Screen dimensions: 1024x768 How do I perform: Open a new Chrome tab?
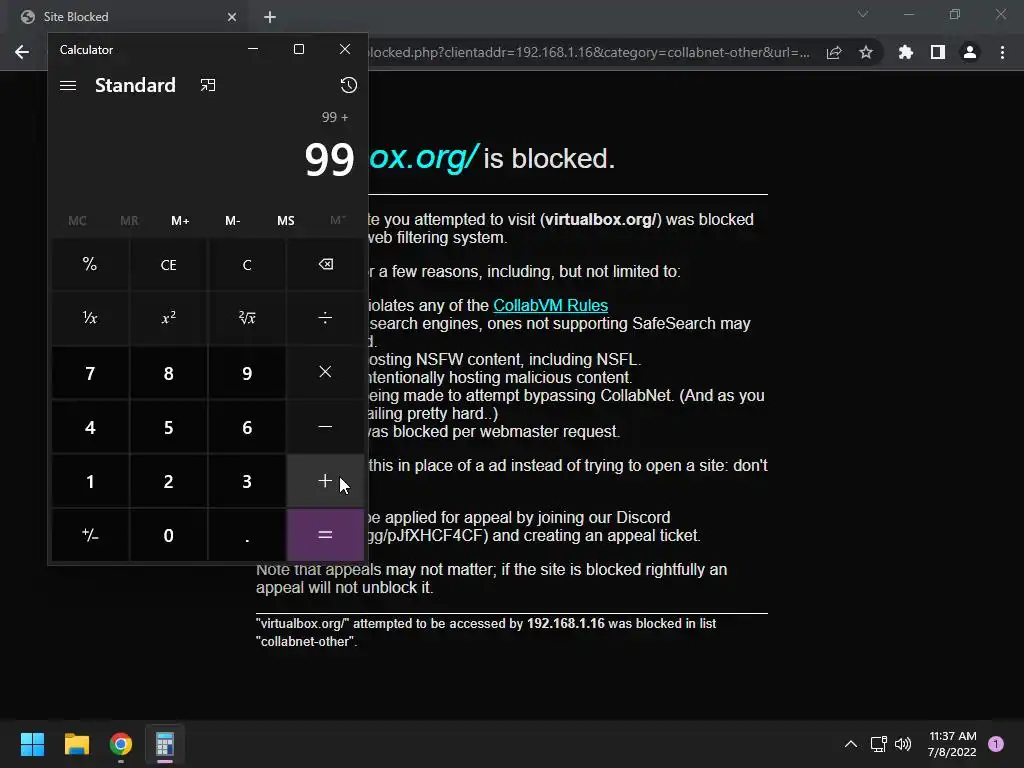(x=270, y=17)
